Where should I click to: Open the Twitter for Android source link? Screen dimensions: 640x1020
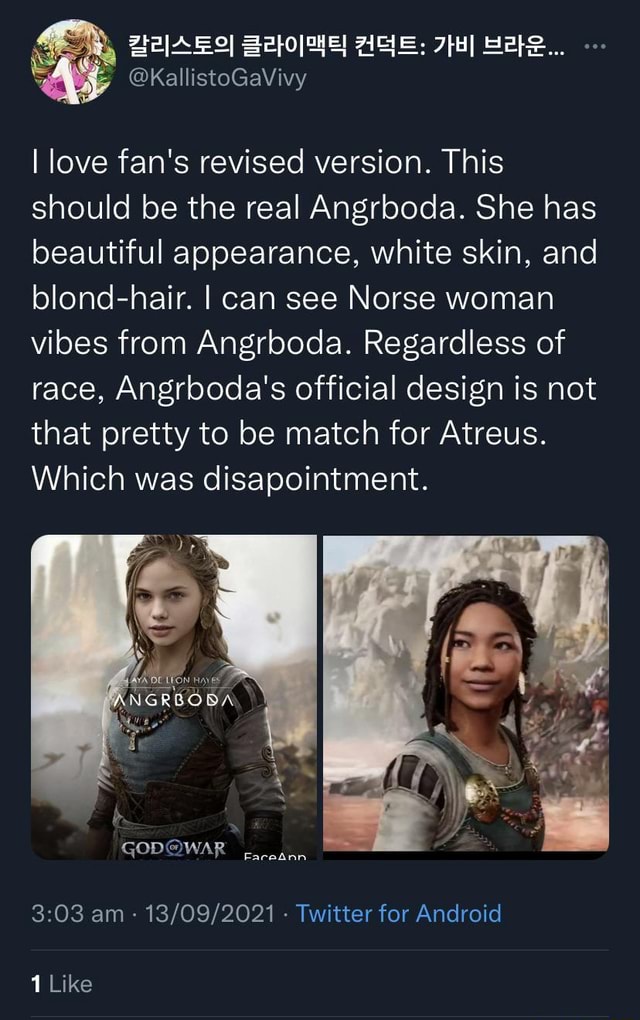(x=399, y=913)
